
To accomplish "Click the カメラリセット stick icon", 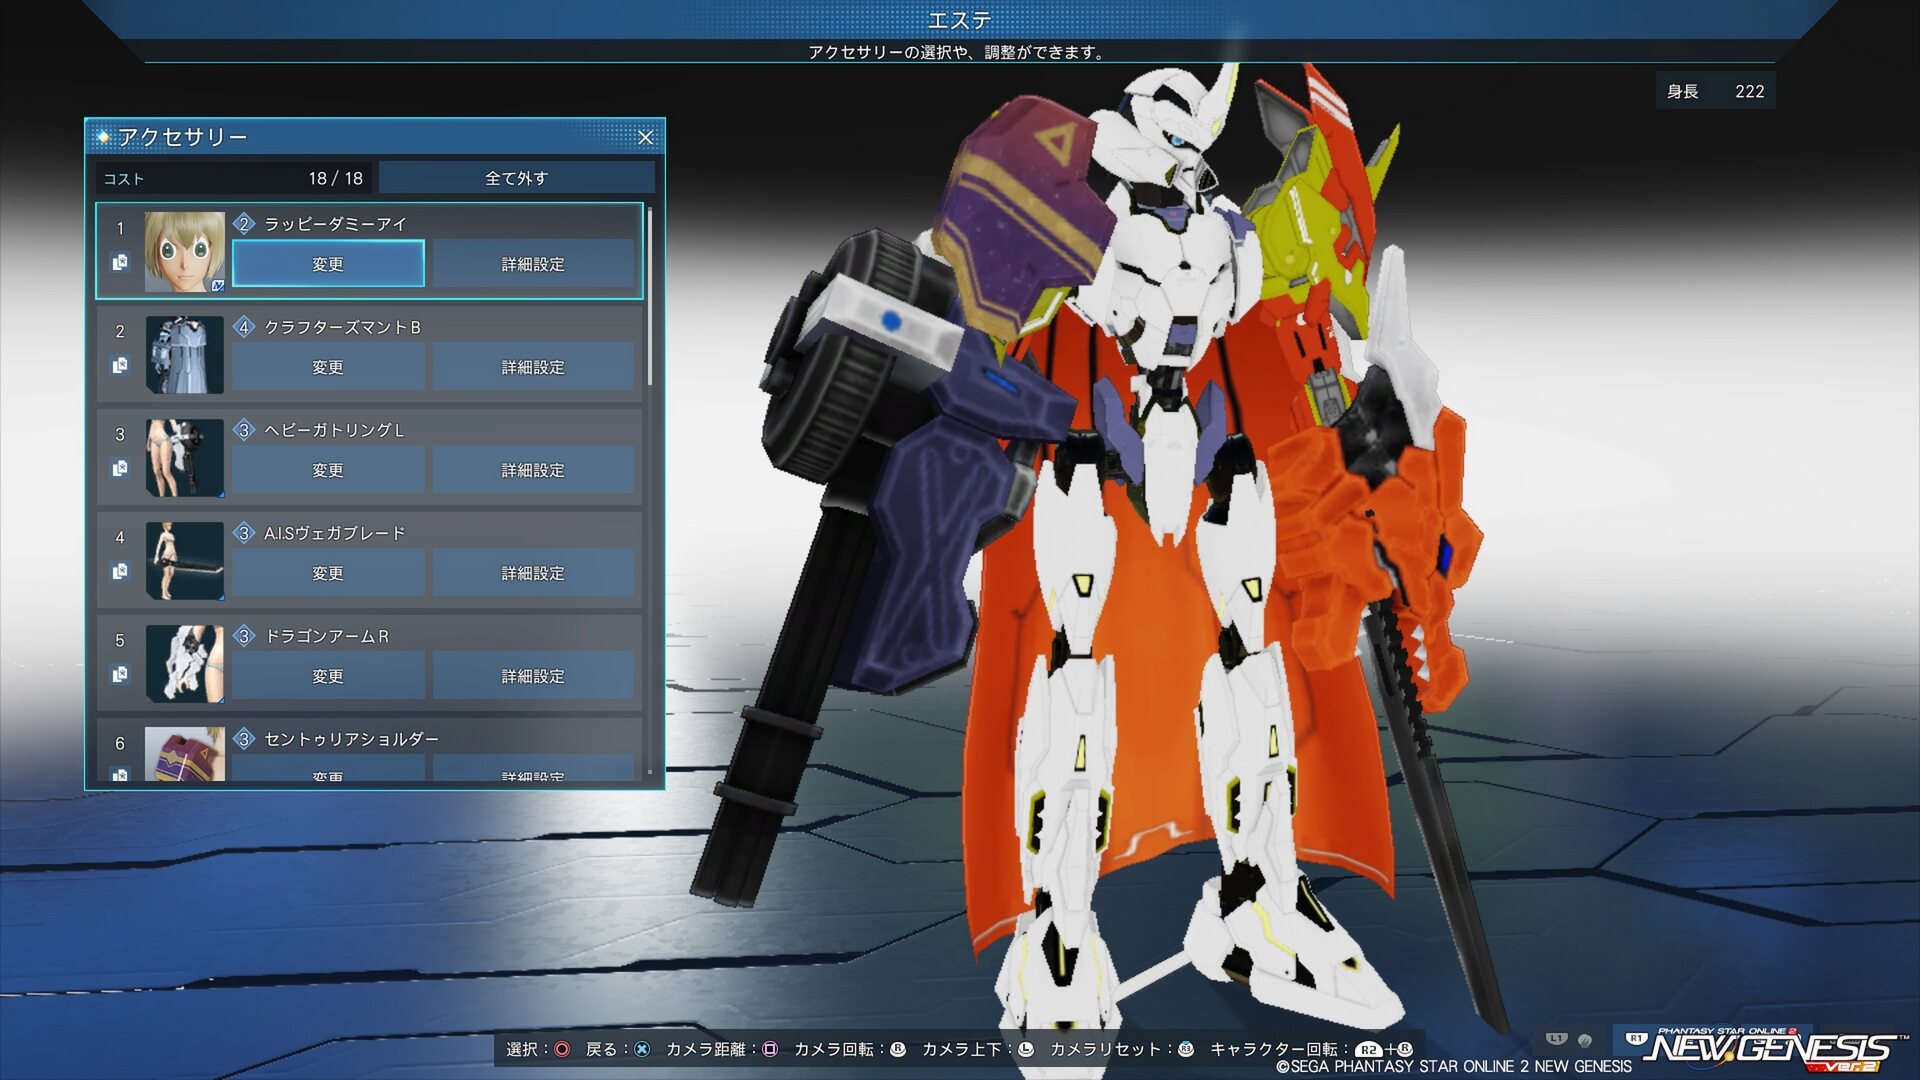I will pos(1186,1049).
